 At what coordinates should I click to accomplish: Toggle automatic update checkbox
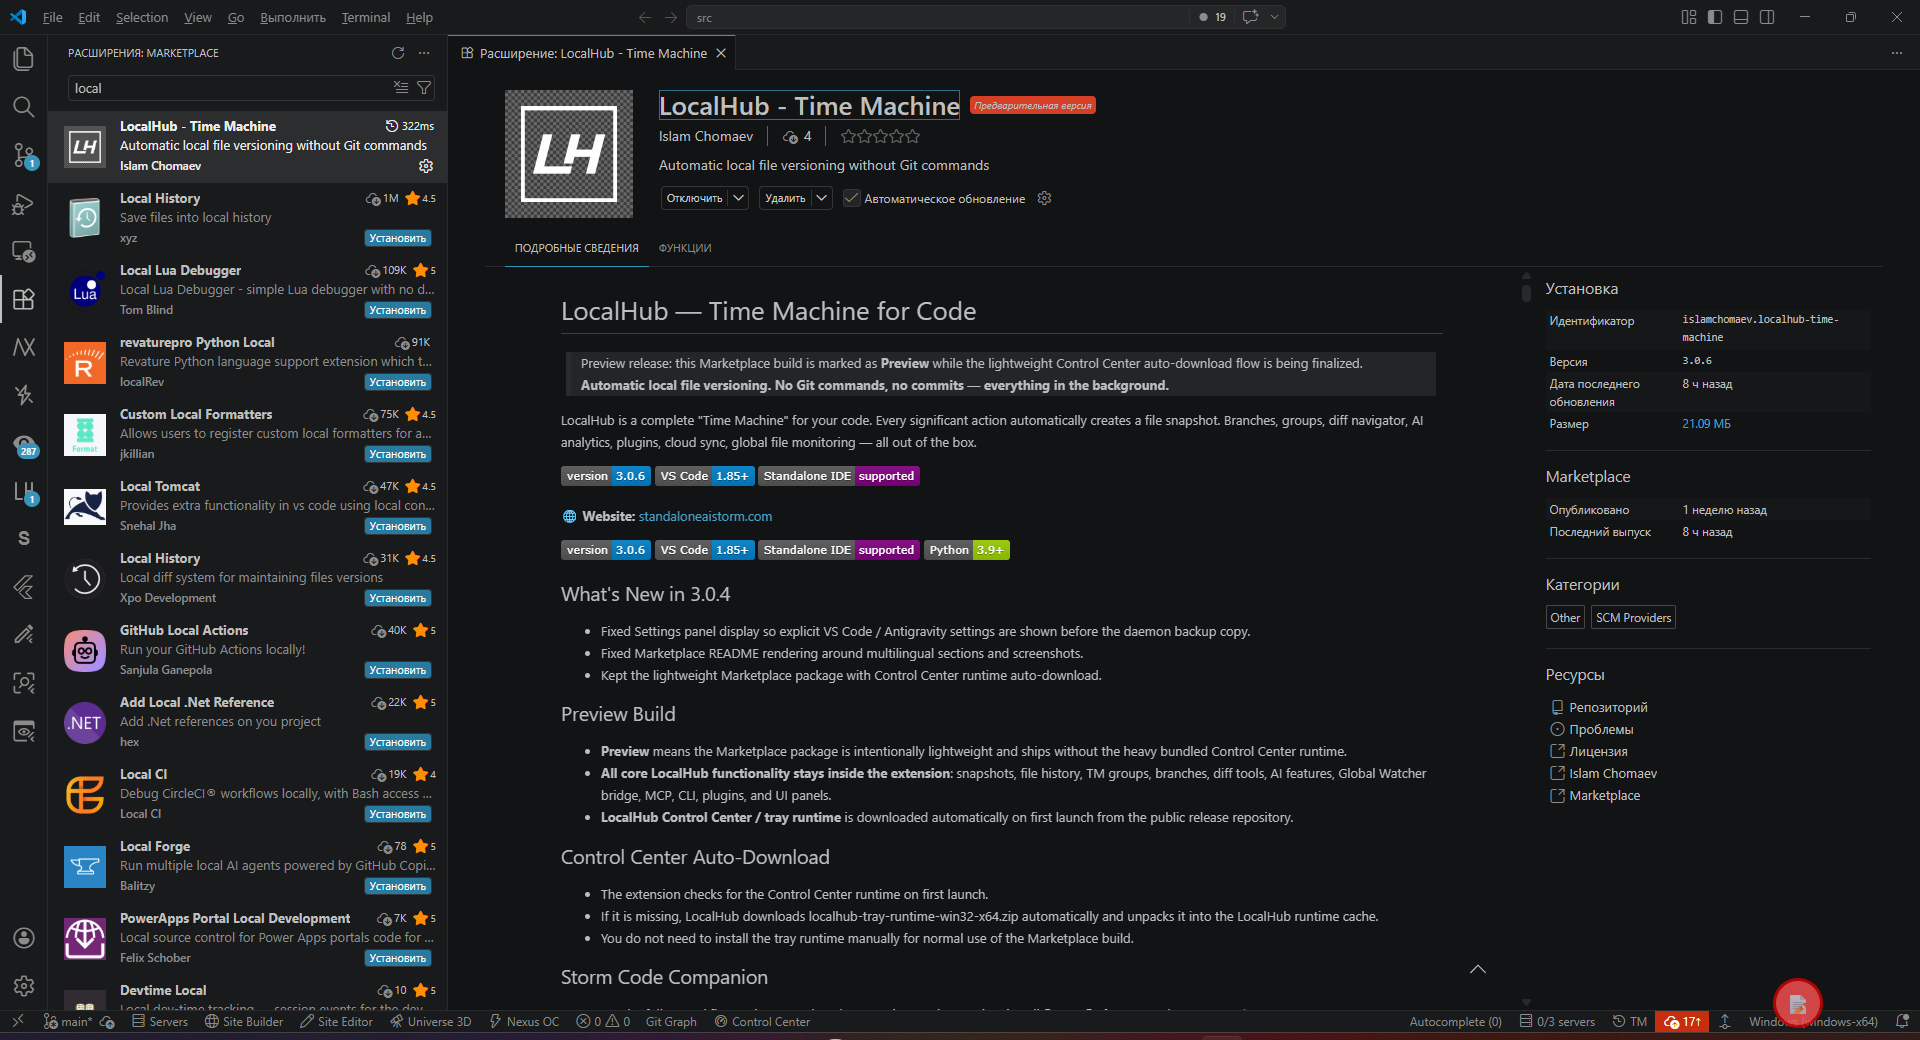click(x=852, y=198)
